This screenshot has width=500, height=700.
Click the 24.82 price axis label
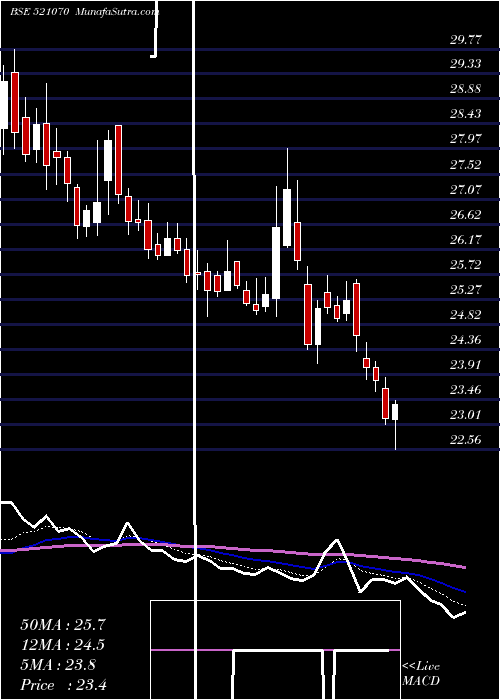tap(466, 316)
